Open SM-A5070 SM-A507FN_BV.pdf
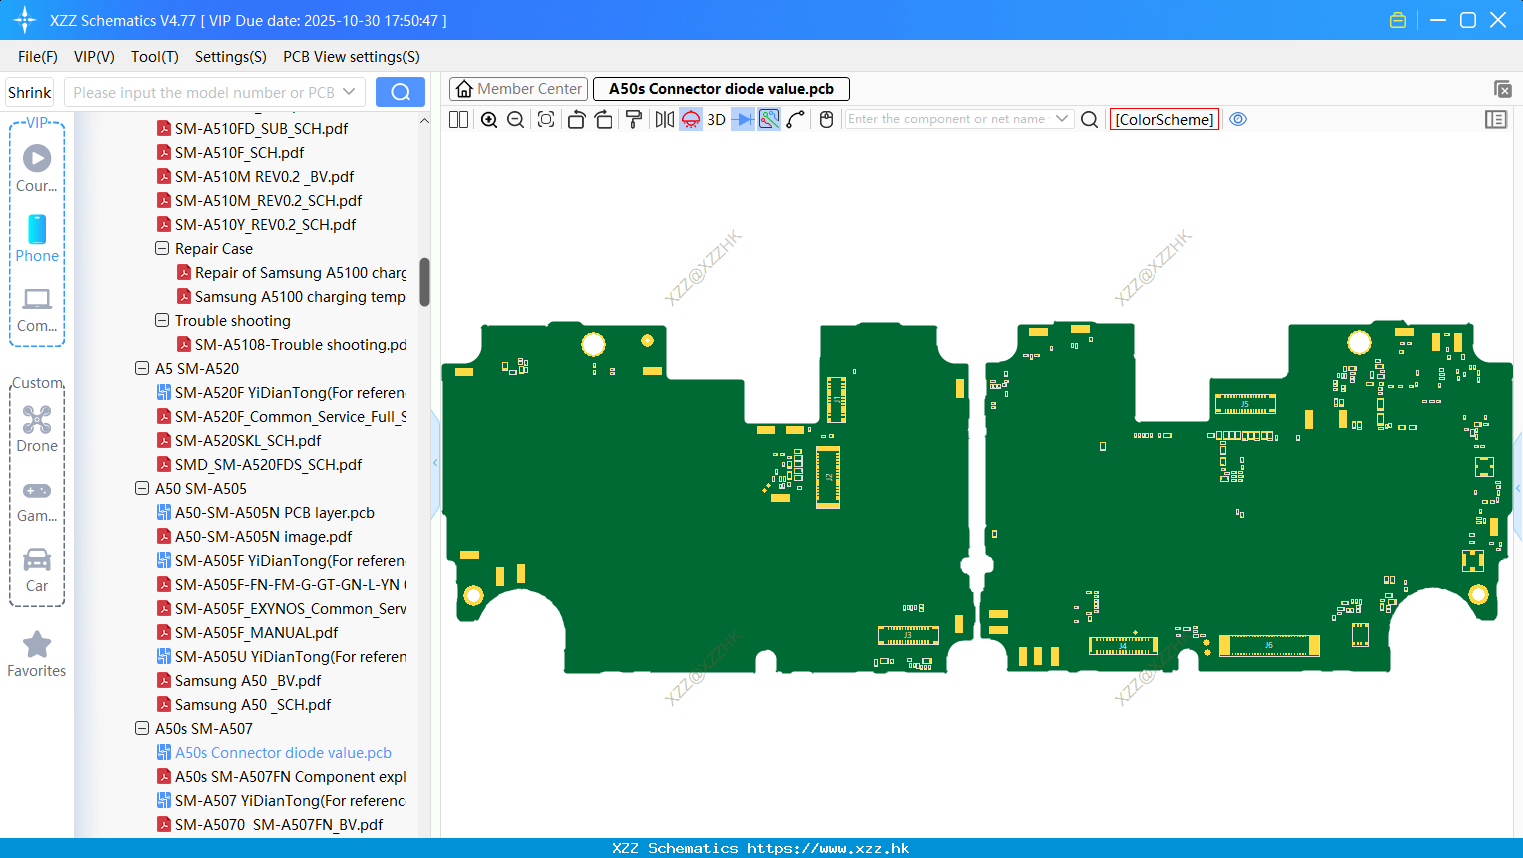 [x=278, y=824]
